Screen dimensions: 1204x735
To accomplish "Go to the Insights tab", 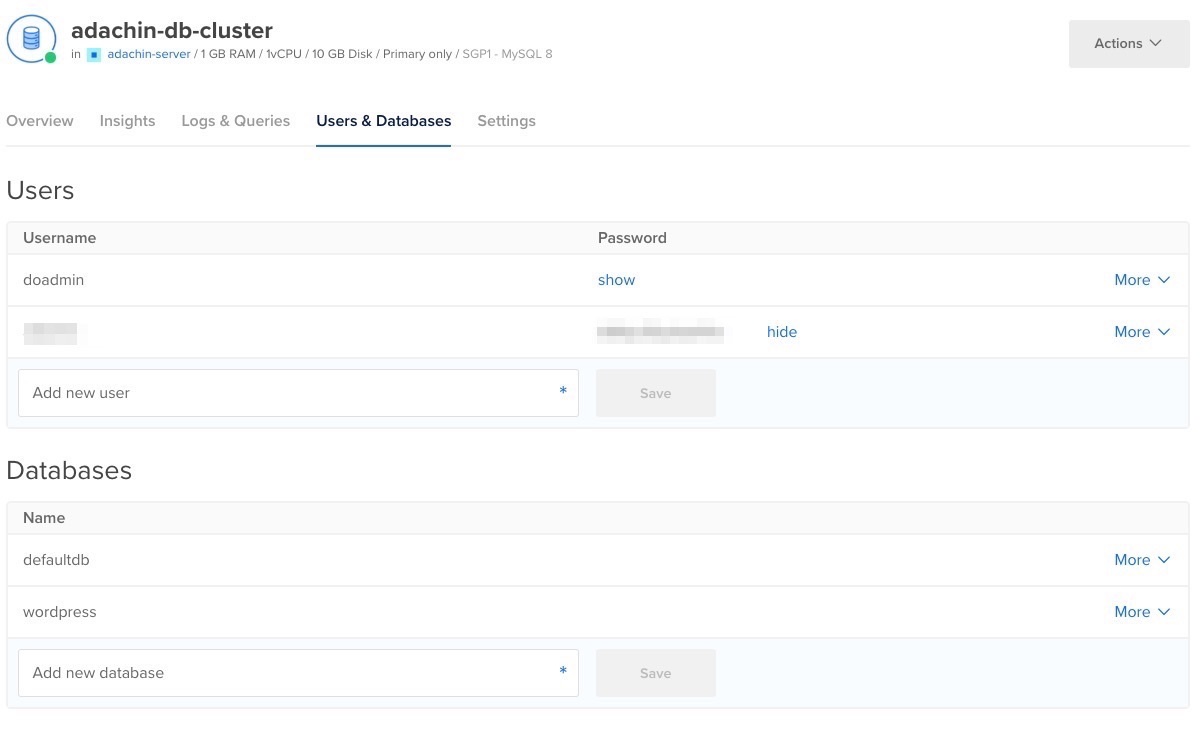I will (x=127, y=121).
